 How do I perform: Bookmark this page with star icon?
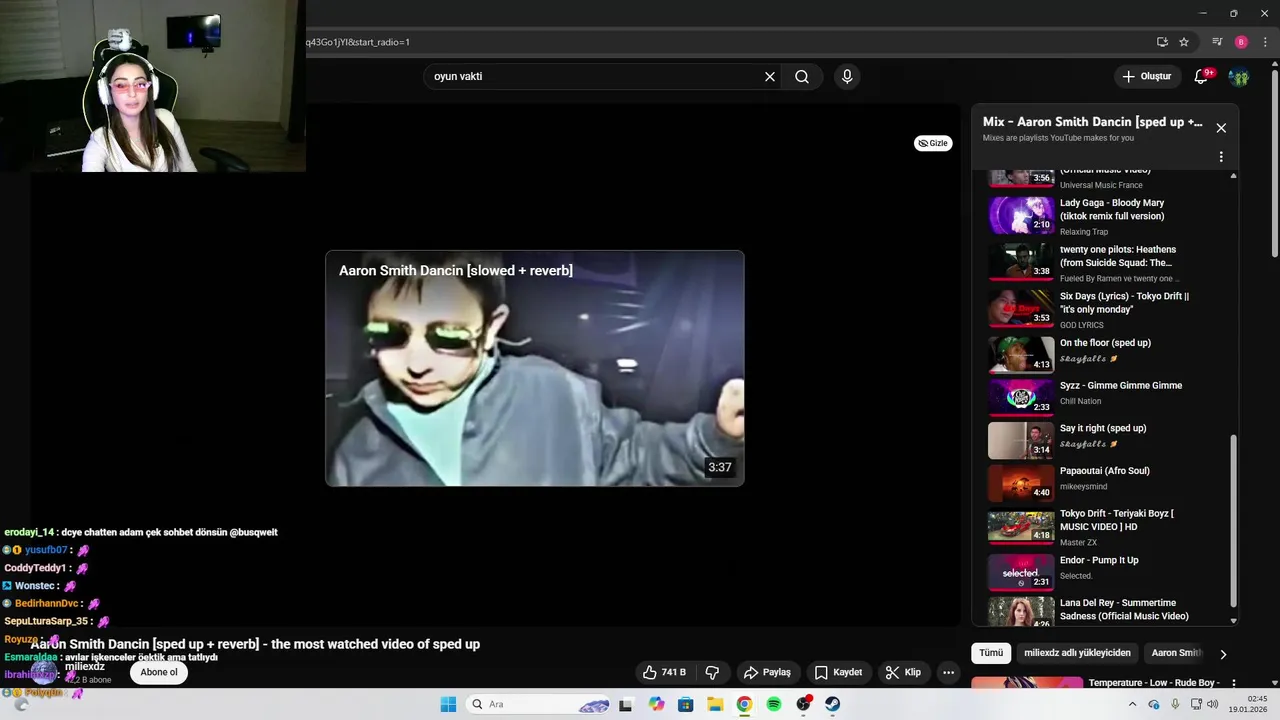coord(1184,42)
